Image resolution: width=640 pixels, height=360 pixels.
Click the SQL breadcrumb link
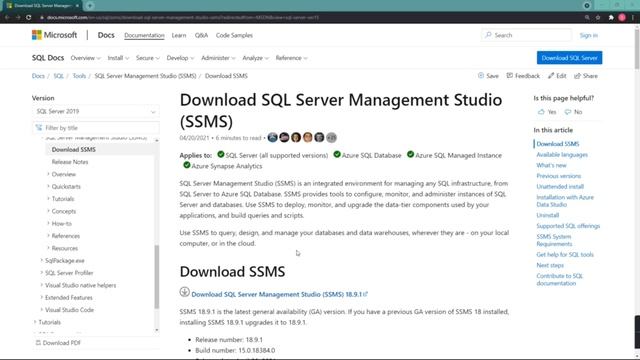click(59, 76)
